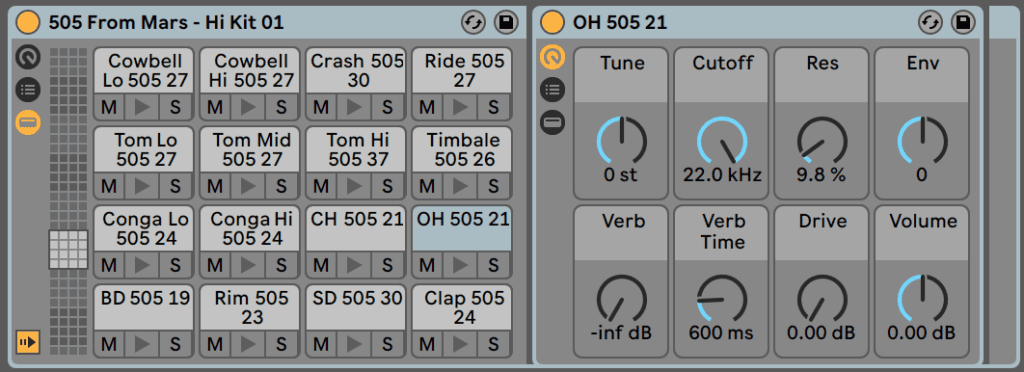
Task: Play the SD 505 30 pad
Action: pos(355,344)
